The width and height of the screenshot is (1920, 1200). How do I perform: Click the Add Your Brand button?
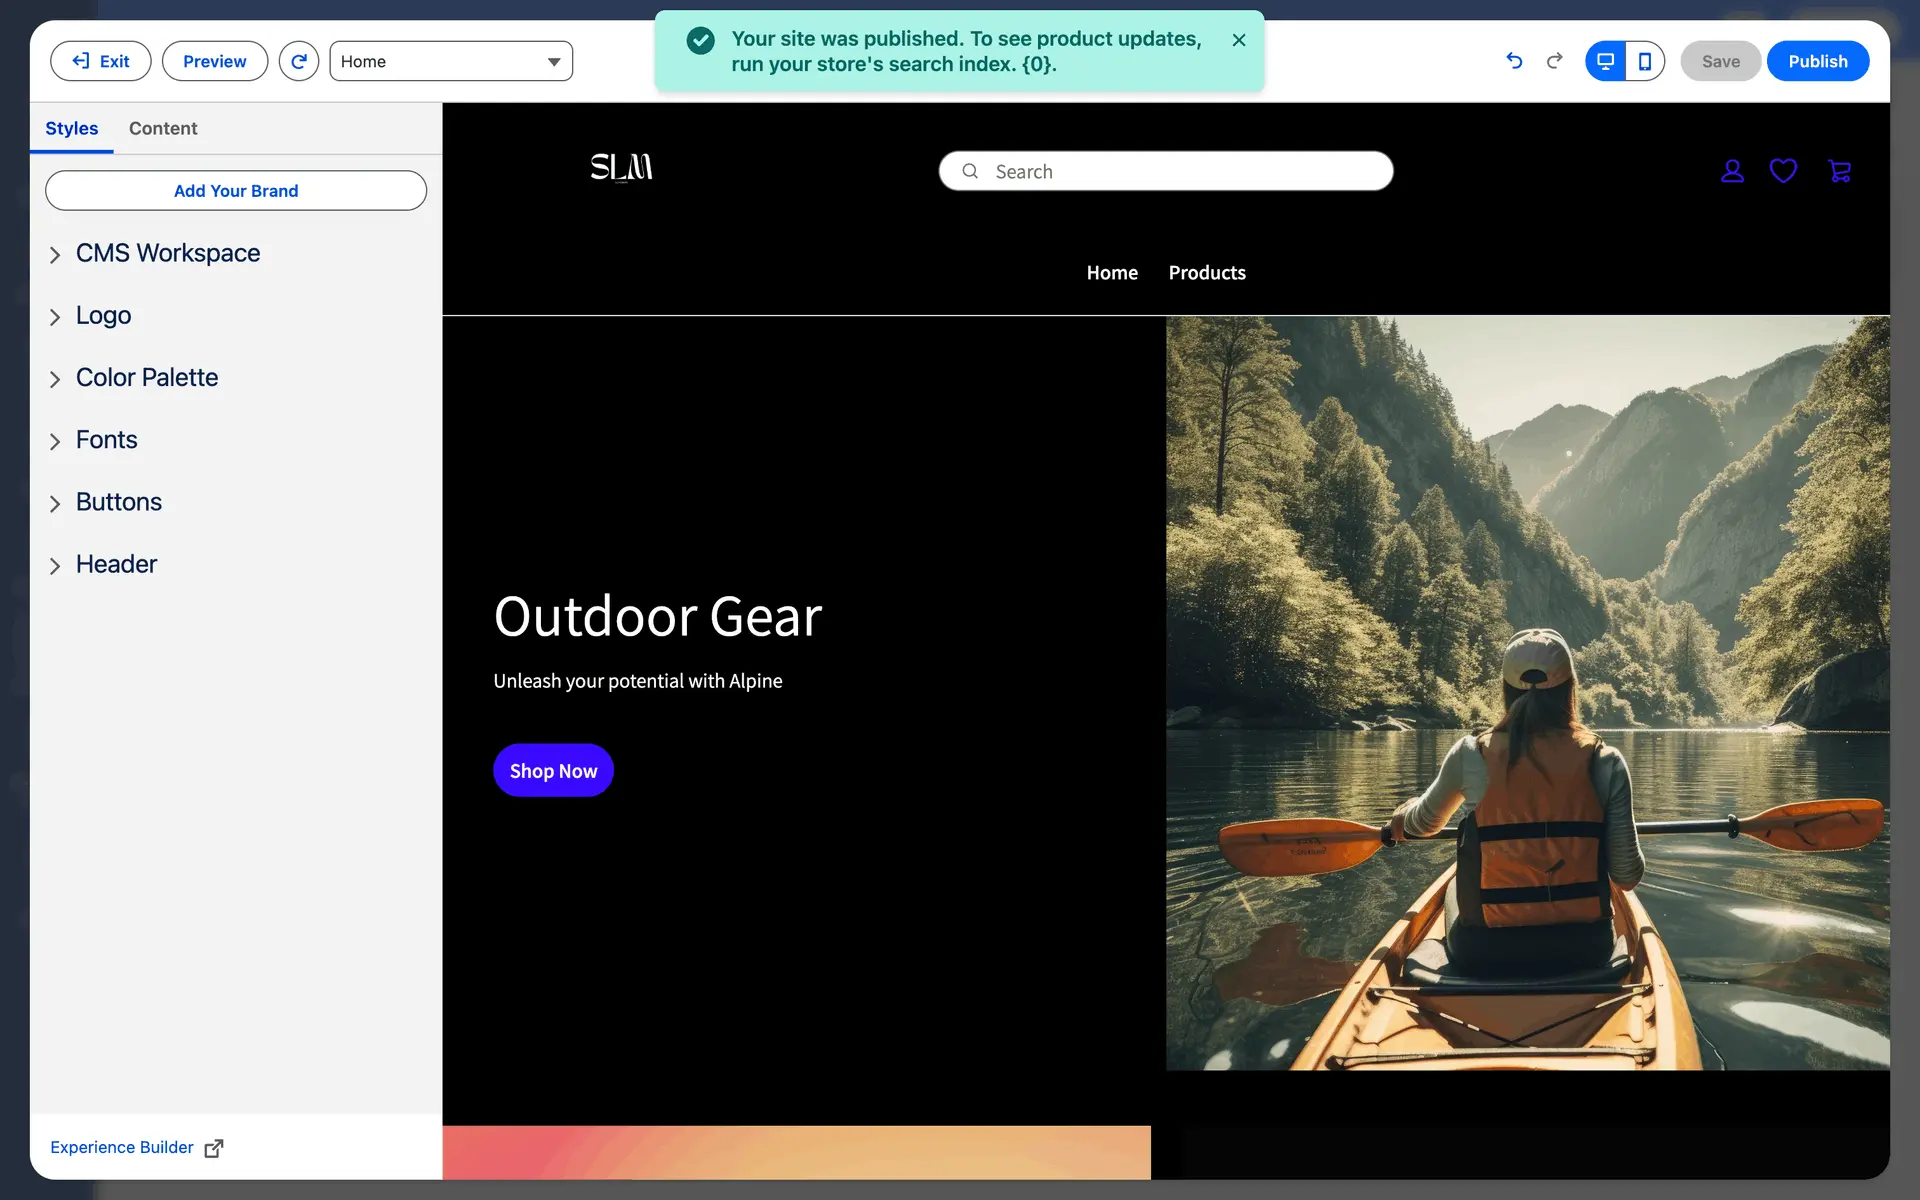click(x=236, y=191)
